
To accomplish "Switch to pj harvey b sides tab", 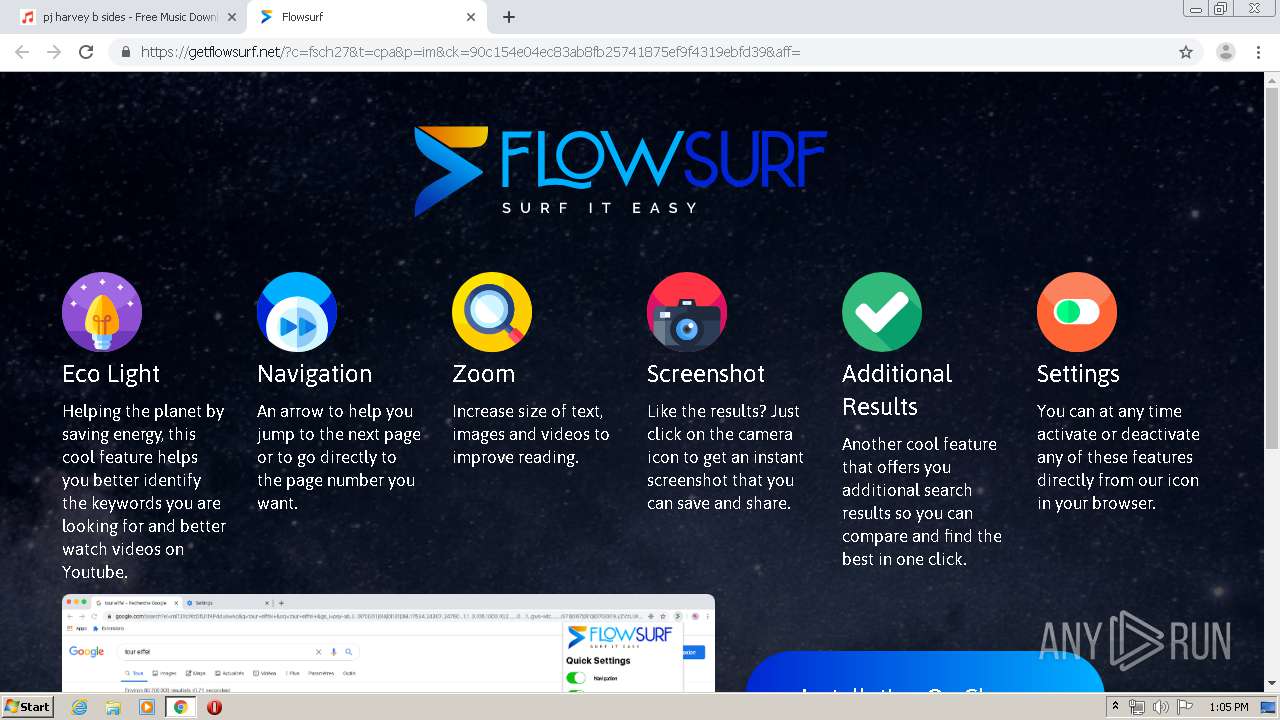I will [x=127, y=17].
